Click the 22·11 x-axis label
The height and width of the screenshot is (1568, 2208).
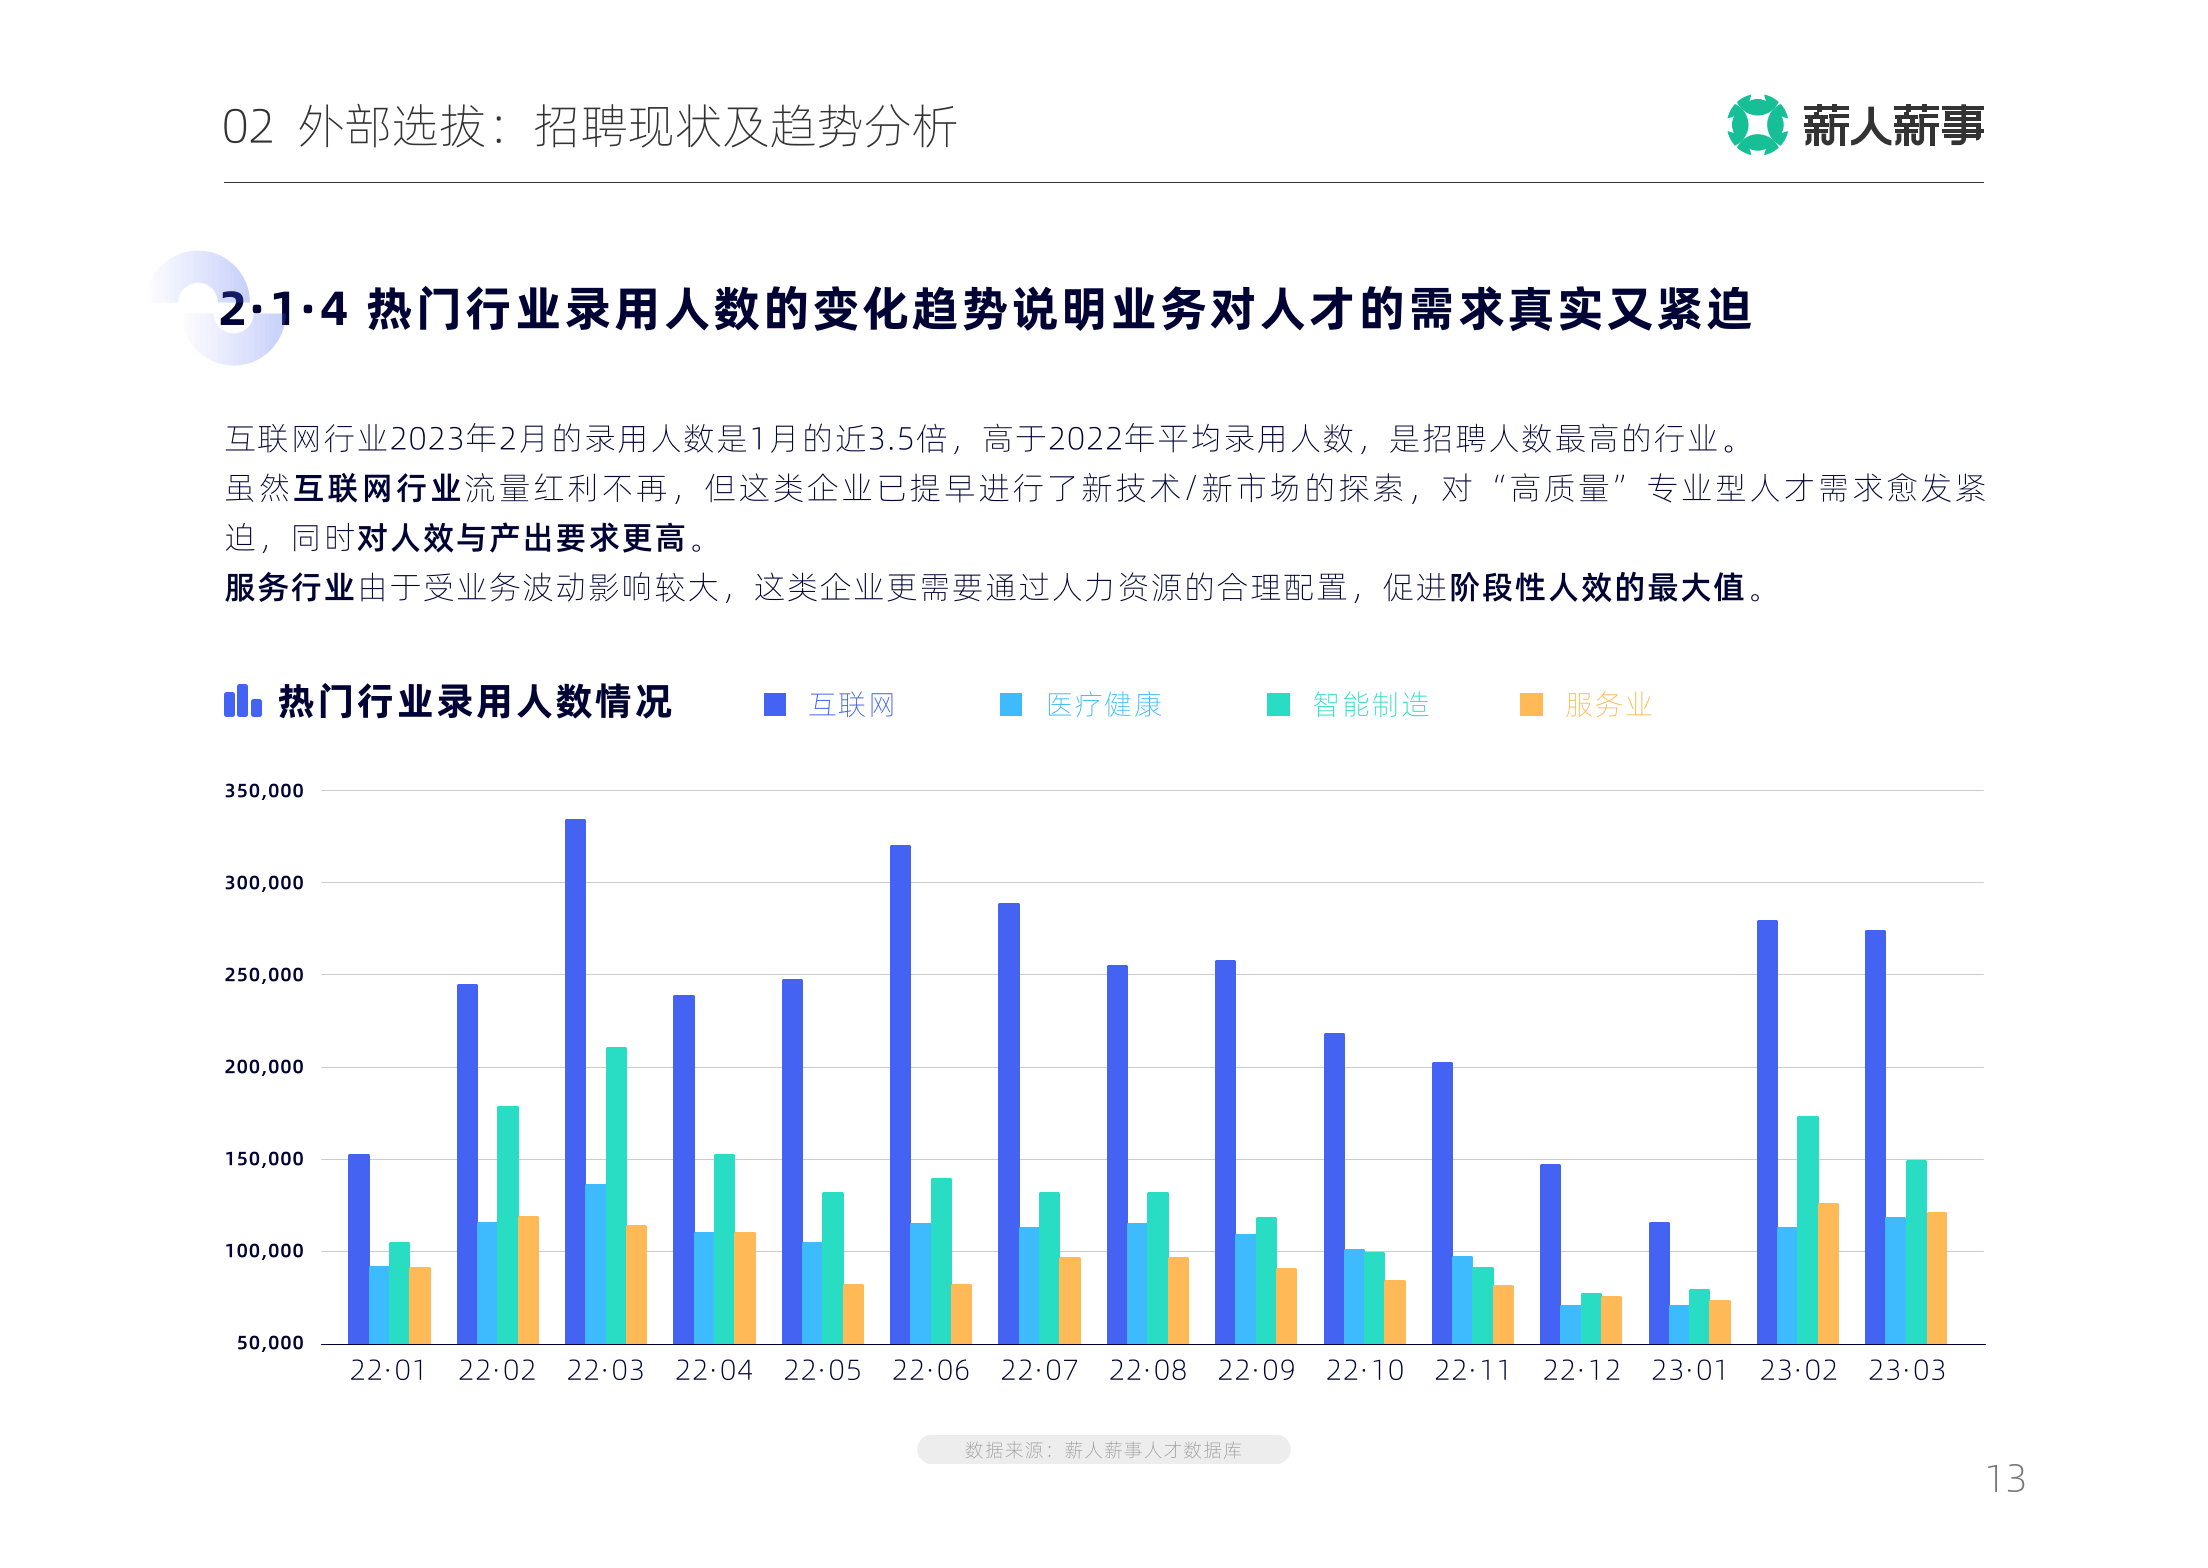tap(1473, 1370)
